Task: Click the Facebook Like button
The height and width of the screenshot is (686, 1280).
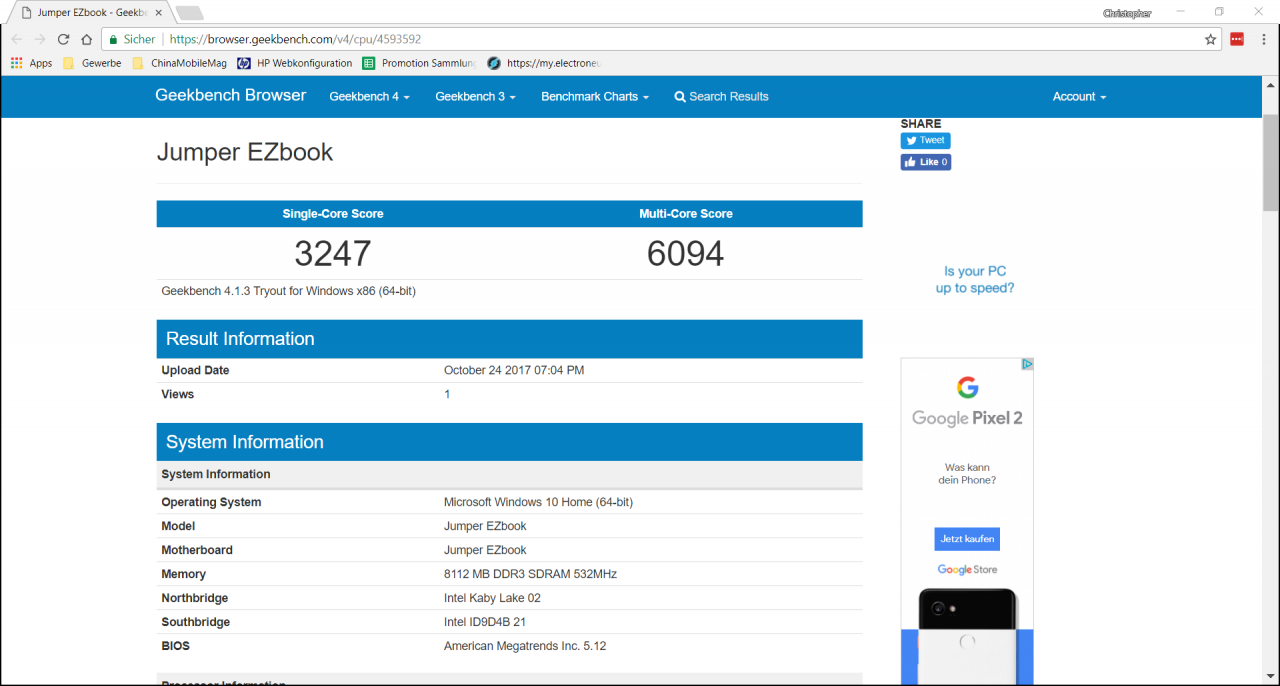Action: 925,162
